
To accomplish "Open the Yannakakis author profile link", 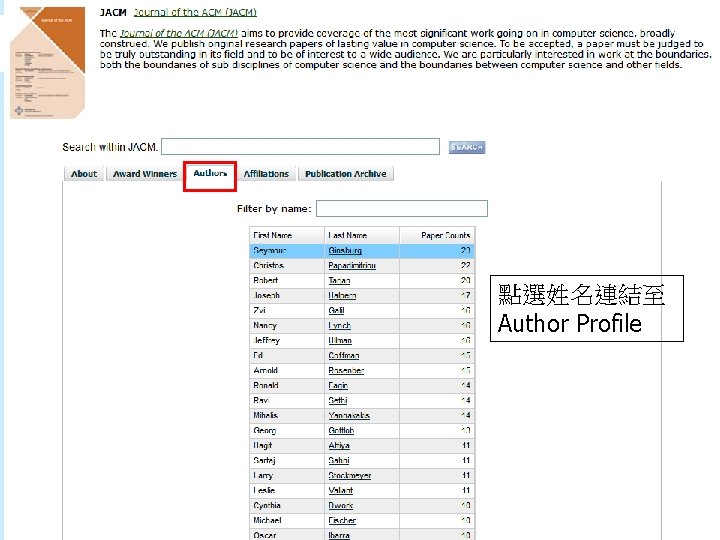I will (349, 416).
